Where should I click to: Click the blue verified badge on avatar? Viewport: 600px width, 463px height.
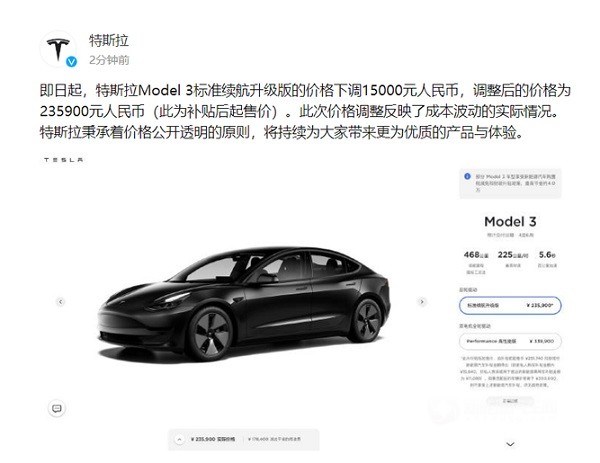pyautogui.click(x=72, y=61)
